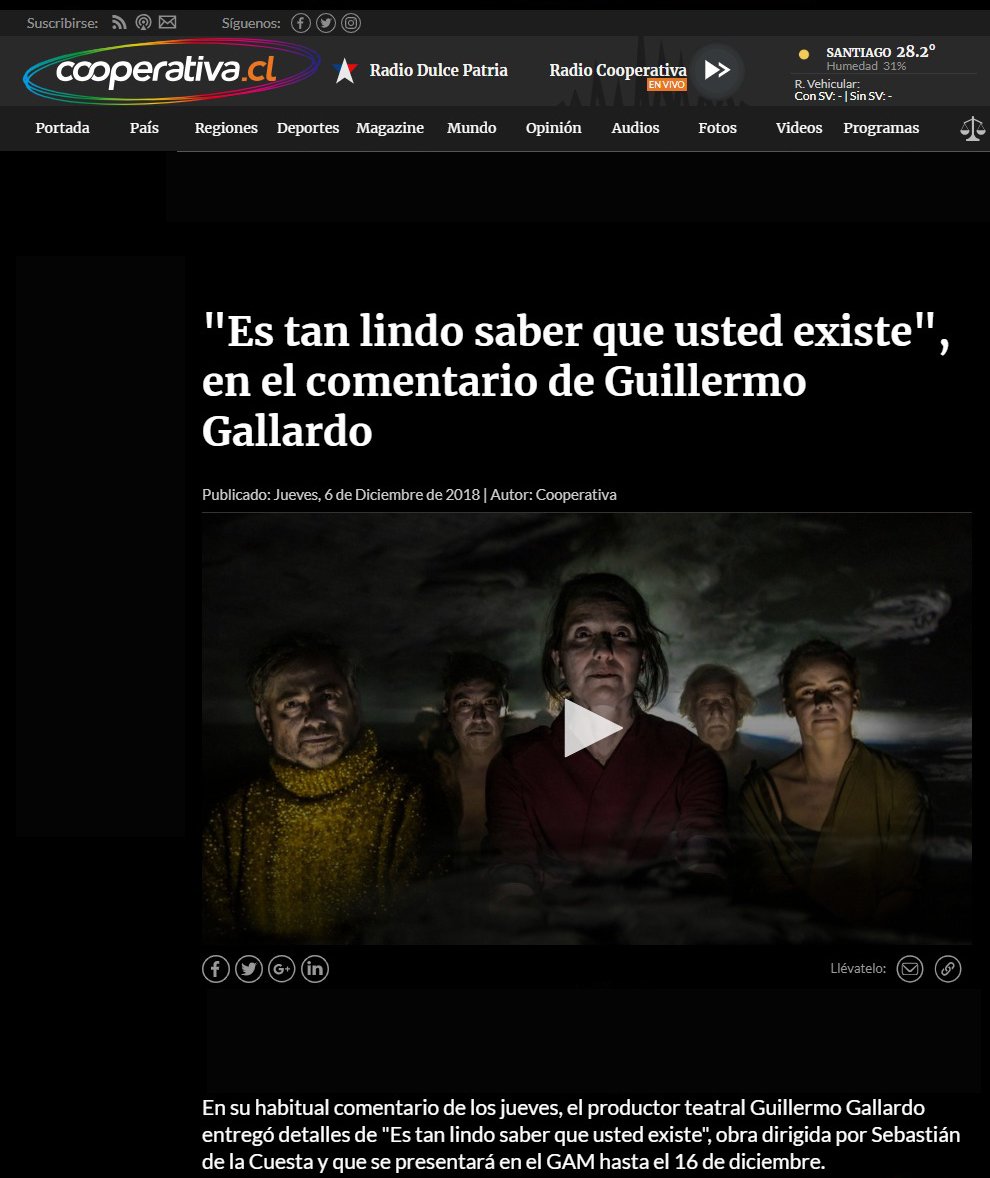Open Radio Dulce Patria link

[x=438, y=70]
